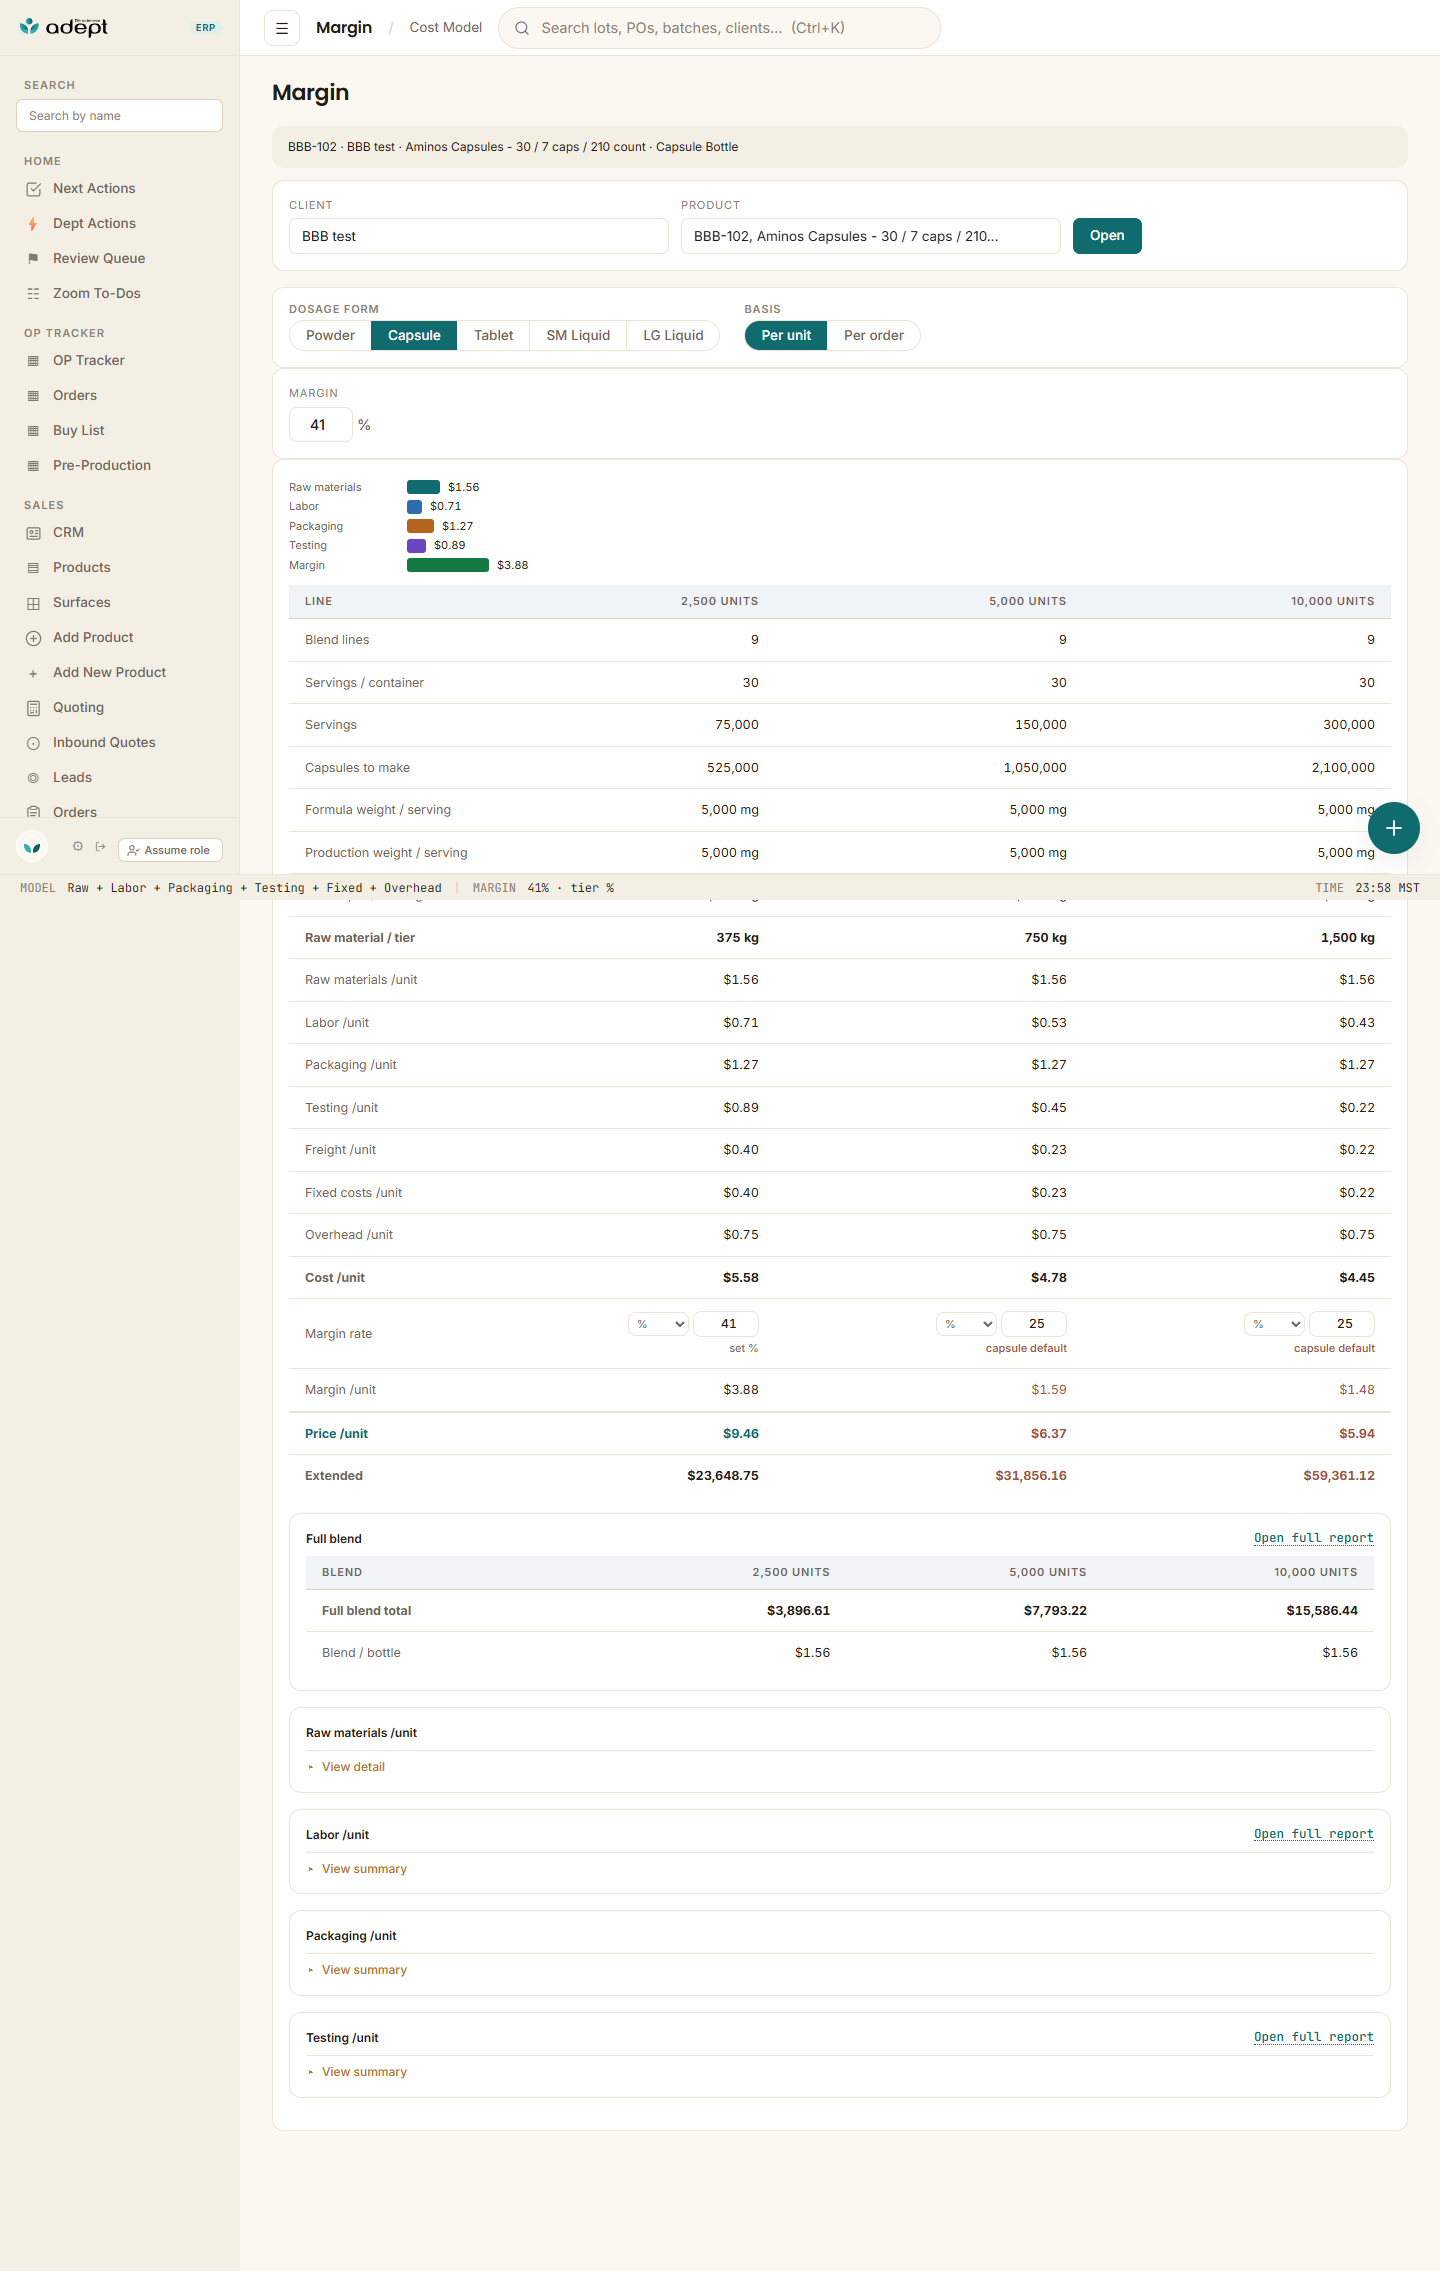Open margin rate type dropdown for 10,000 units
This screenshot has width=1440, height=2271.
[1274, 1324]
